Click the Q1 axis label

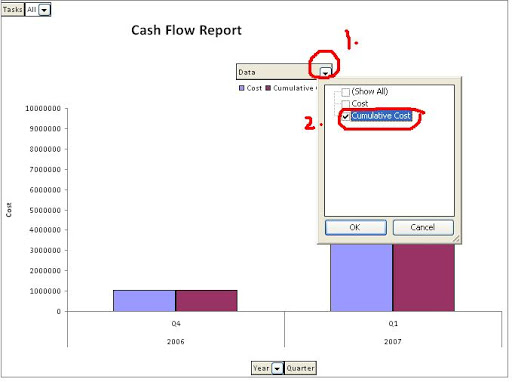pyautogui.click(x=393, y=324)
